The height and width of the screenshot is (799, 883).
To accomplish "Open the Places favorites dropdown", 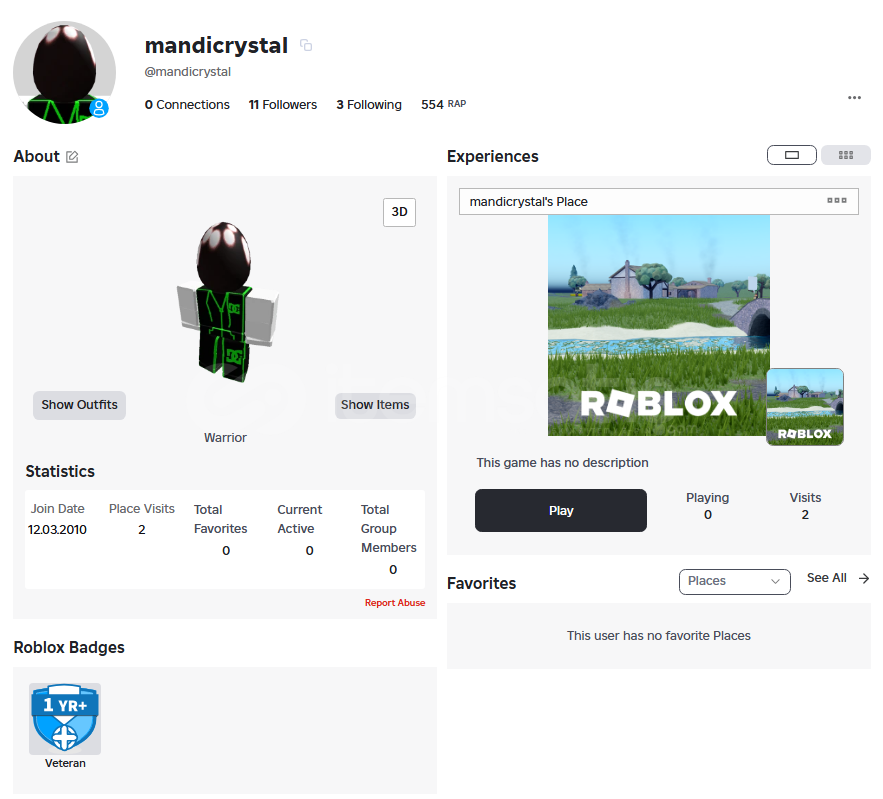I will click(734, 582).
